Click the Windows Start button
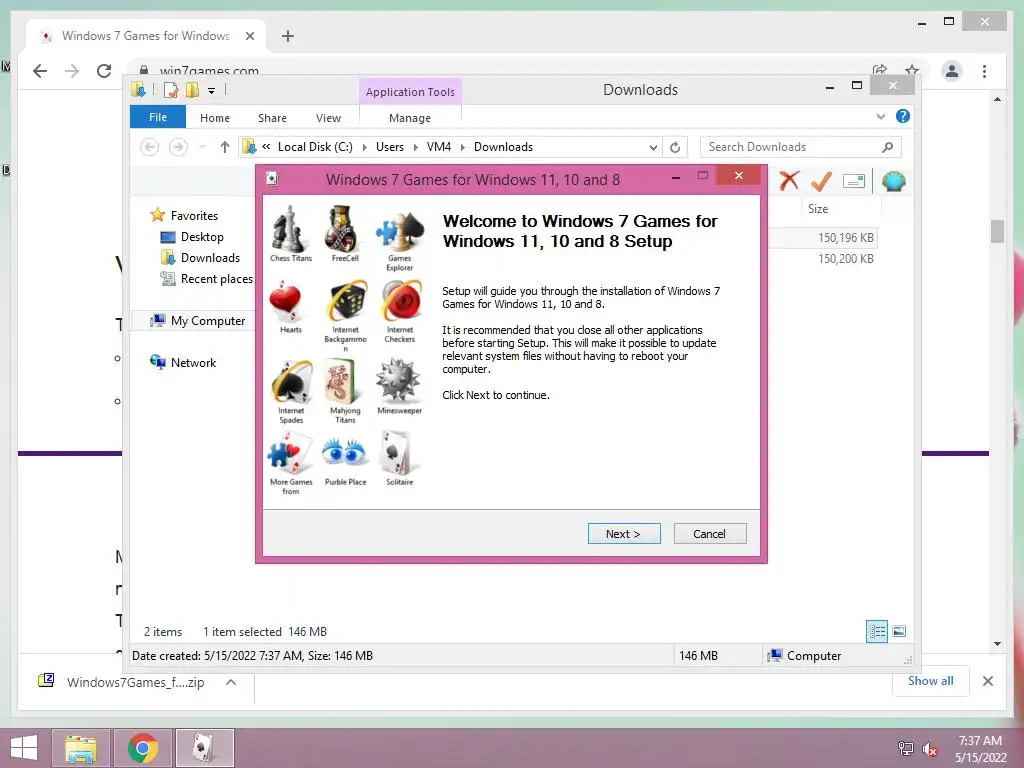 (x=24, y=747)
